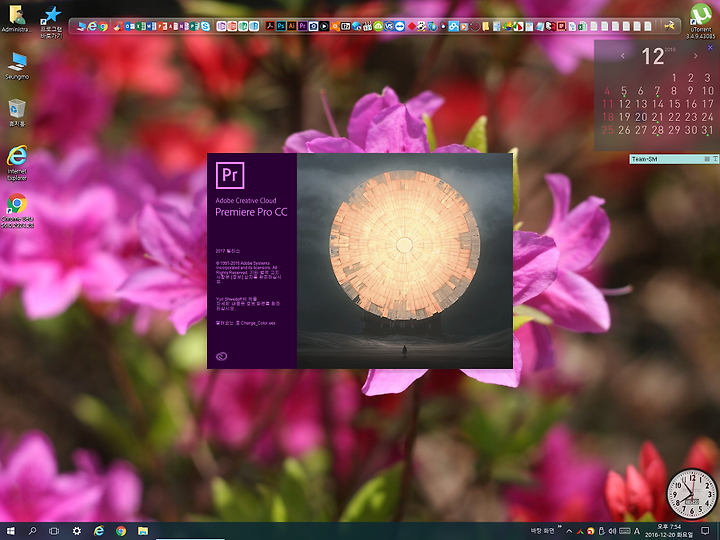Click the analog clock desktop widget
The image size is (720, 540).
click(x=692, y=494)
